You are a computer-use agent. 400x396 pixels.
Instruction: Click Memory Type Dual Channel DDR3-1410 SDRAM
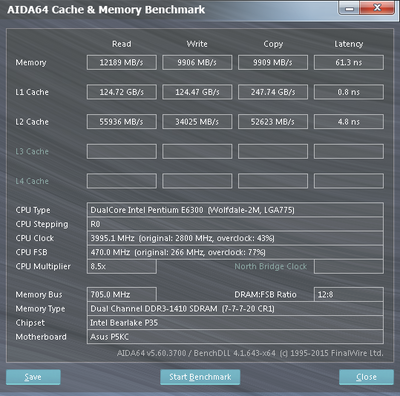coord(235,309)
